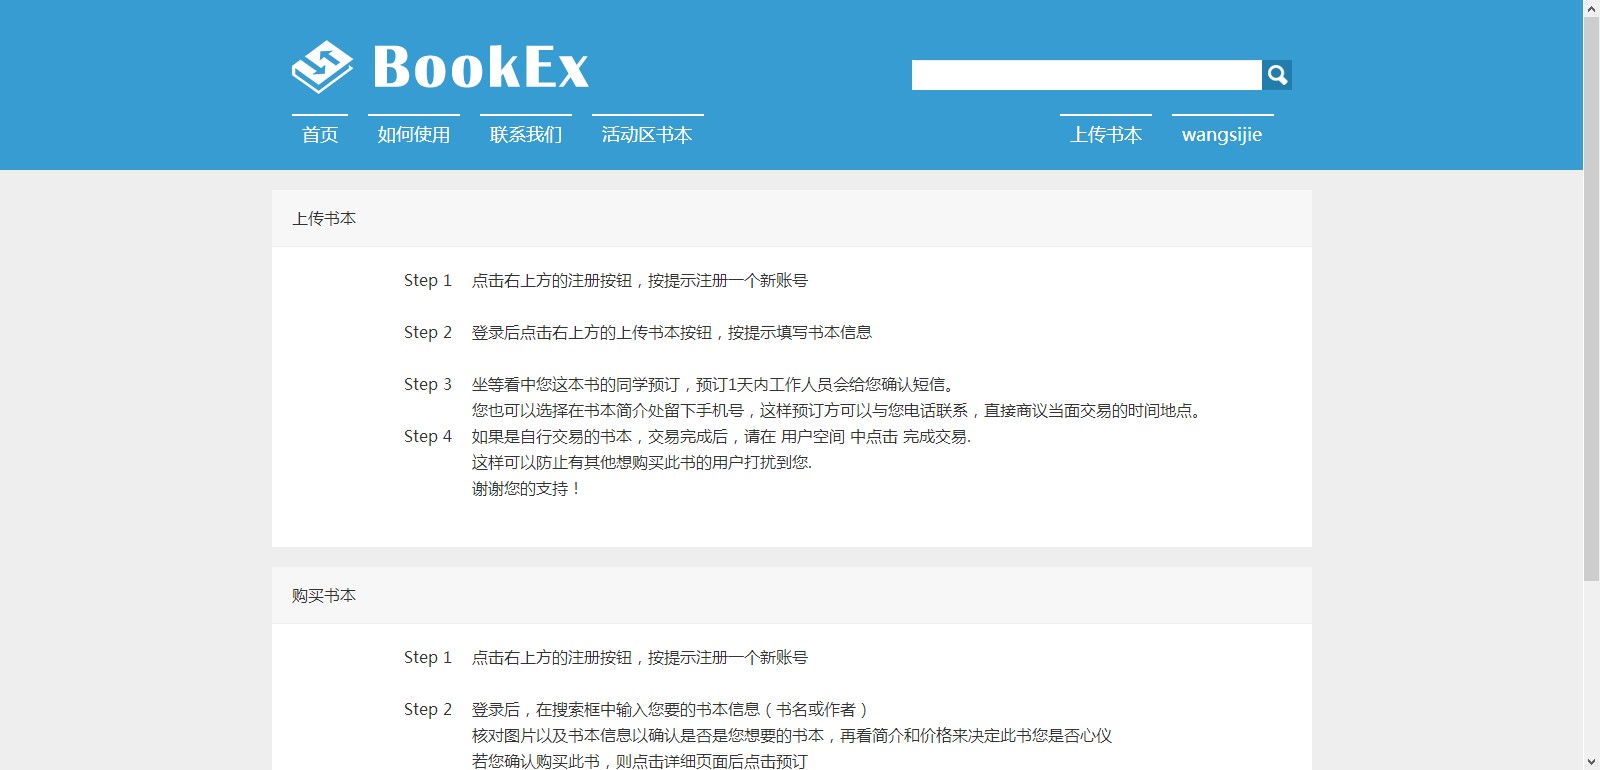Click the scrollbar down arrow
Image resolution: width=1600 pixels, height=770 pixels.
coord(1591,761)
